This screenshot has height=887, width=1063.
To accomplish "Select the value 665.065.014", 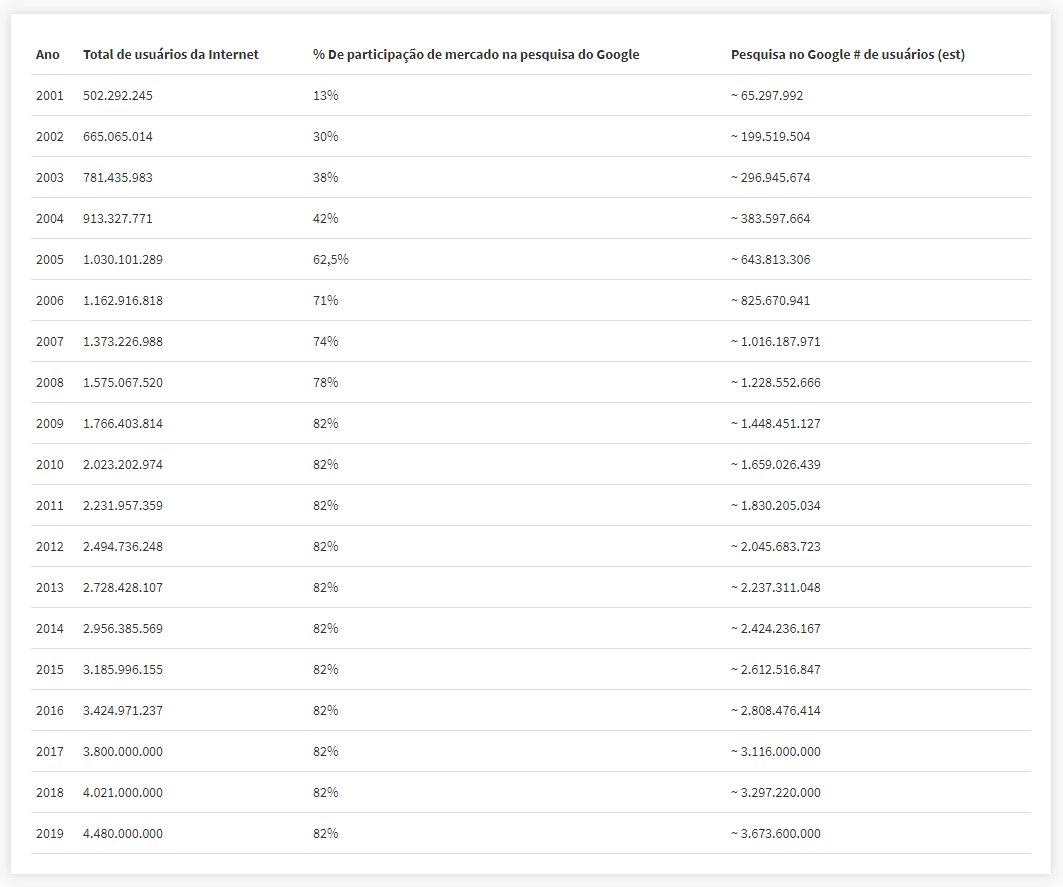I will [x=118, y=137].
